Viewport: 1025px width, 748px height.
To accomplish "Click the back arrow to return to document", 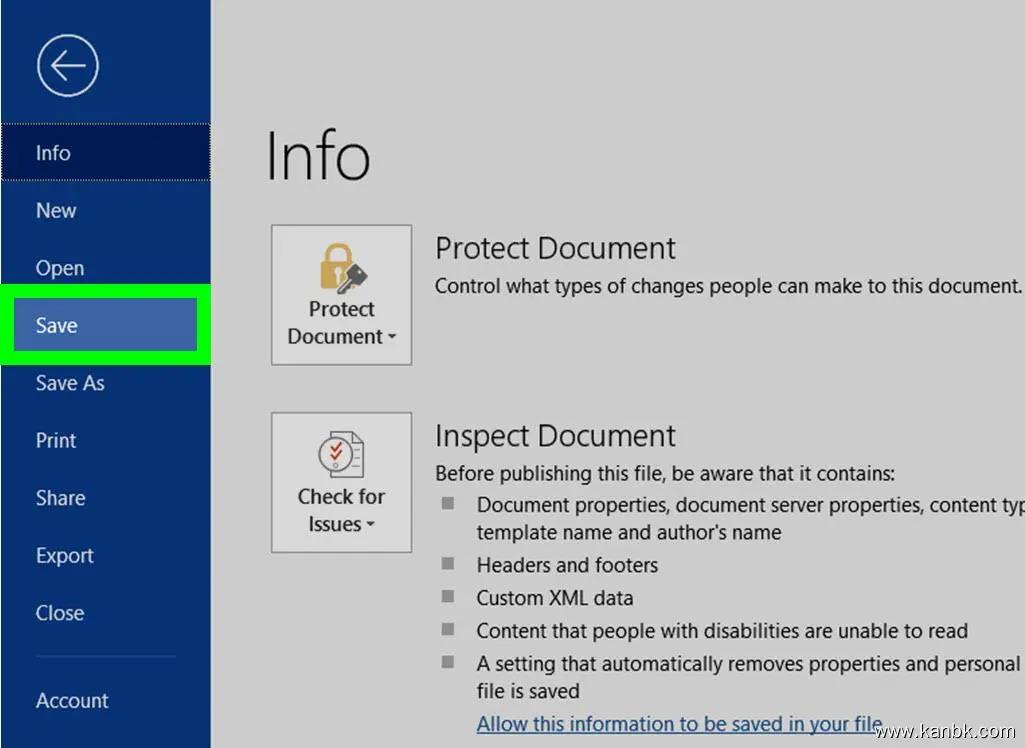I will coord(68,66).
